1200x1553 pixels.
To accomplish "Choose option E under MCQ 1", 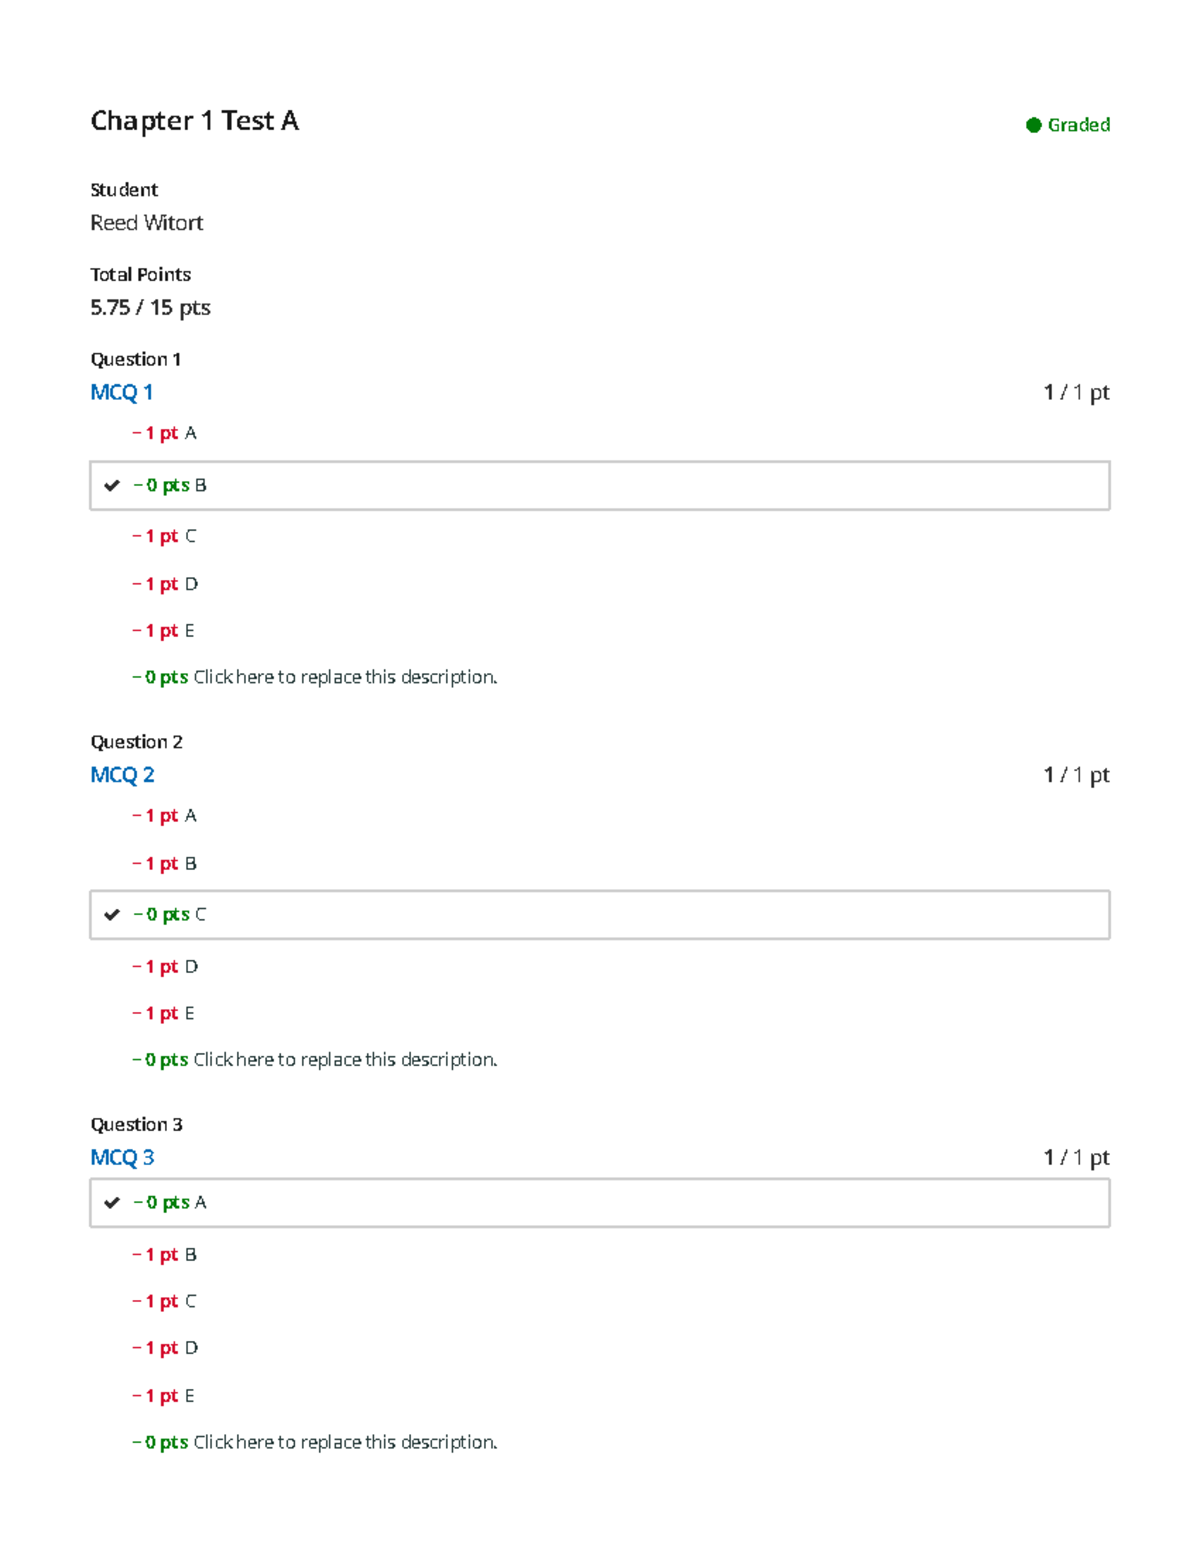I will (x=163, y=631).
